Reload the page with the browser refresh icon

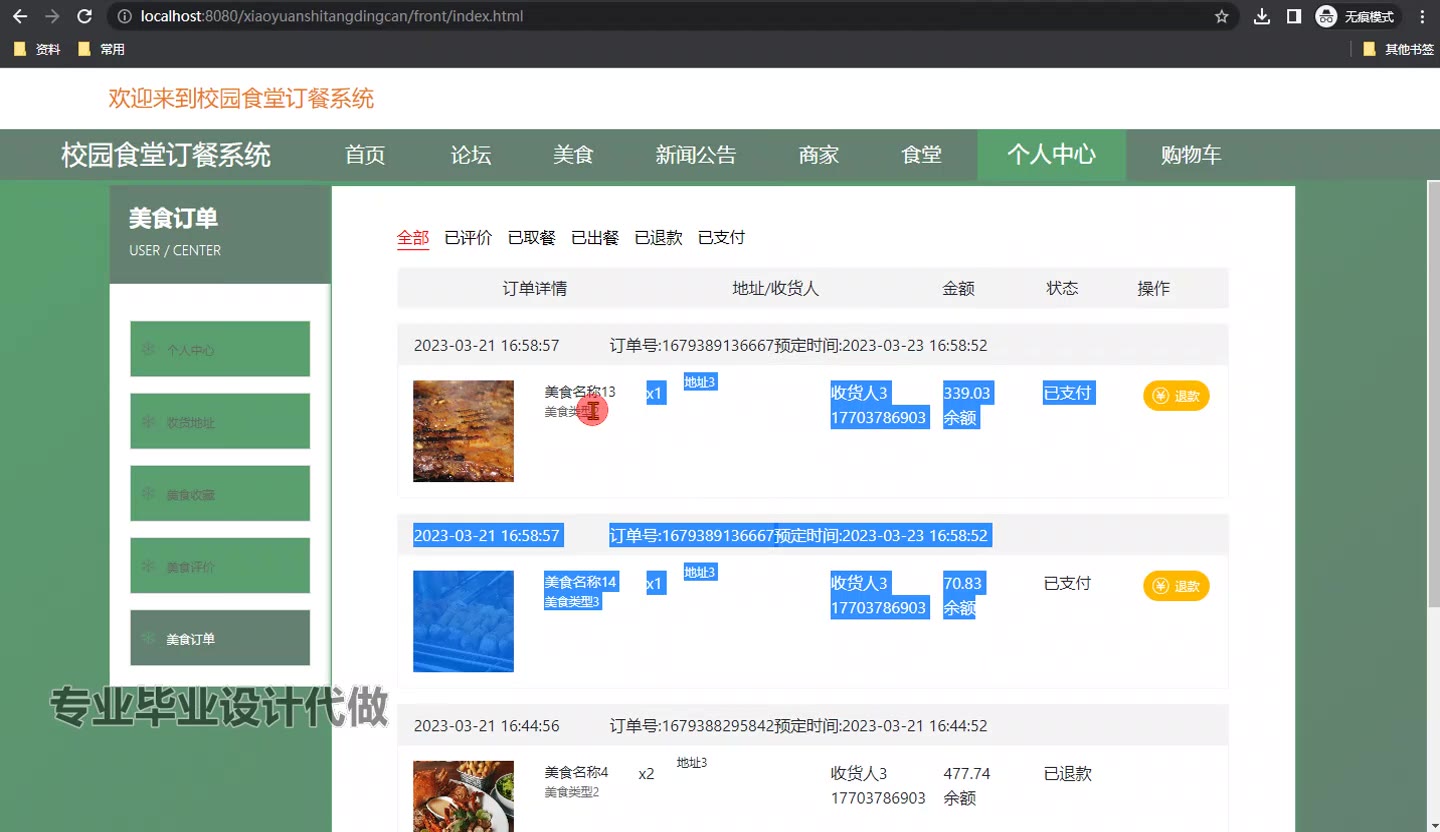click(85, 17)
